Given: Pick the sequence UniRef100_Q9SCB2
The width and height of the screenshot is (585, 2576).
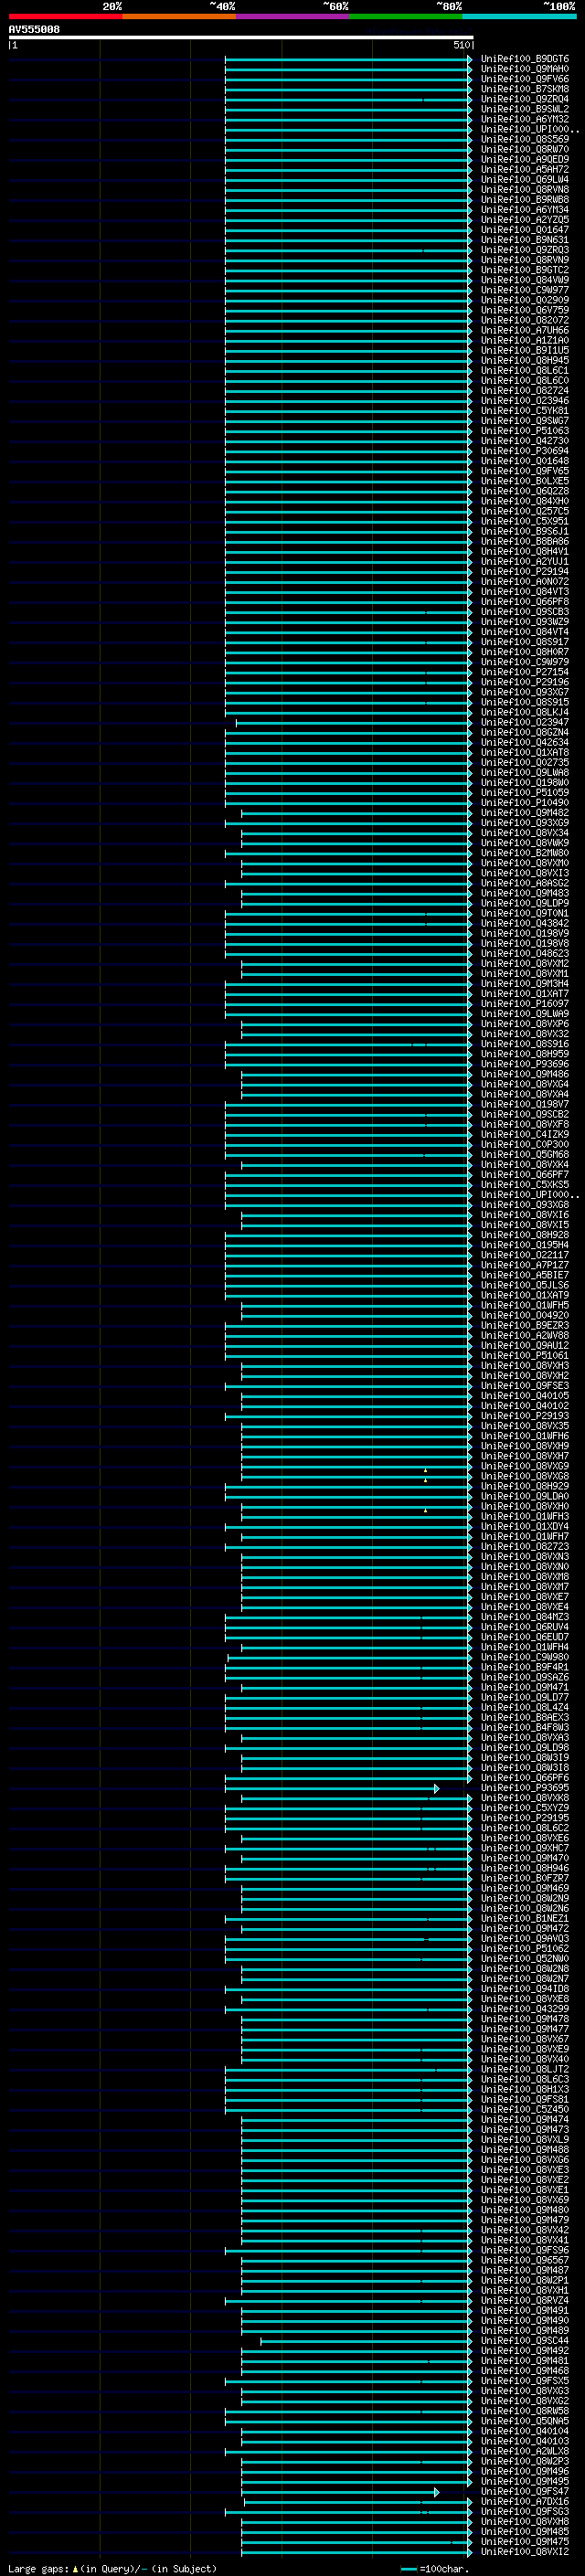Looking at the screenshot, I should tap(524, 1115).
